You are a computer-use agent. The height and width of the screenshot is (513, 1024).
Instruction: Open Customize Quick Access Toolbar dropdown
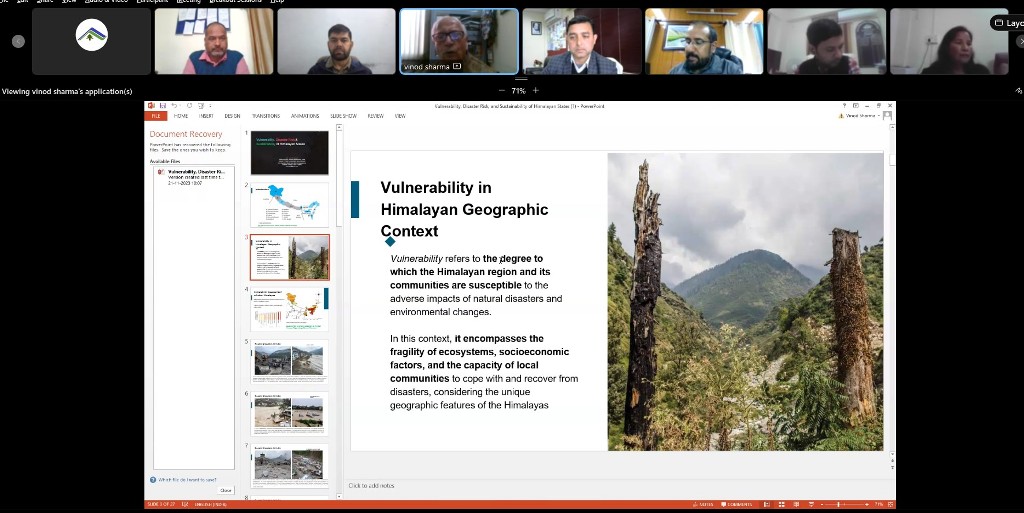pos(209,106)
